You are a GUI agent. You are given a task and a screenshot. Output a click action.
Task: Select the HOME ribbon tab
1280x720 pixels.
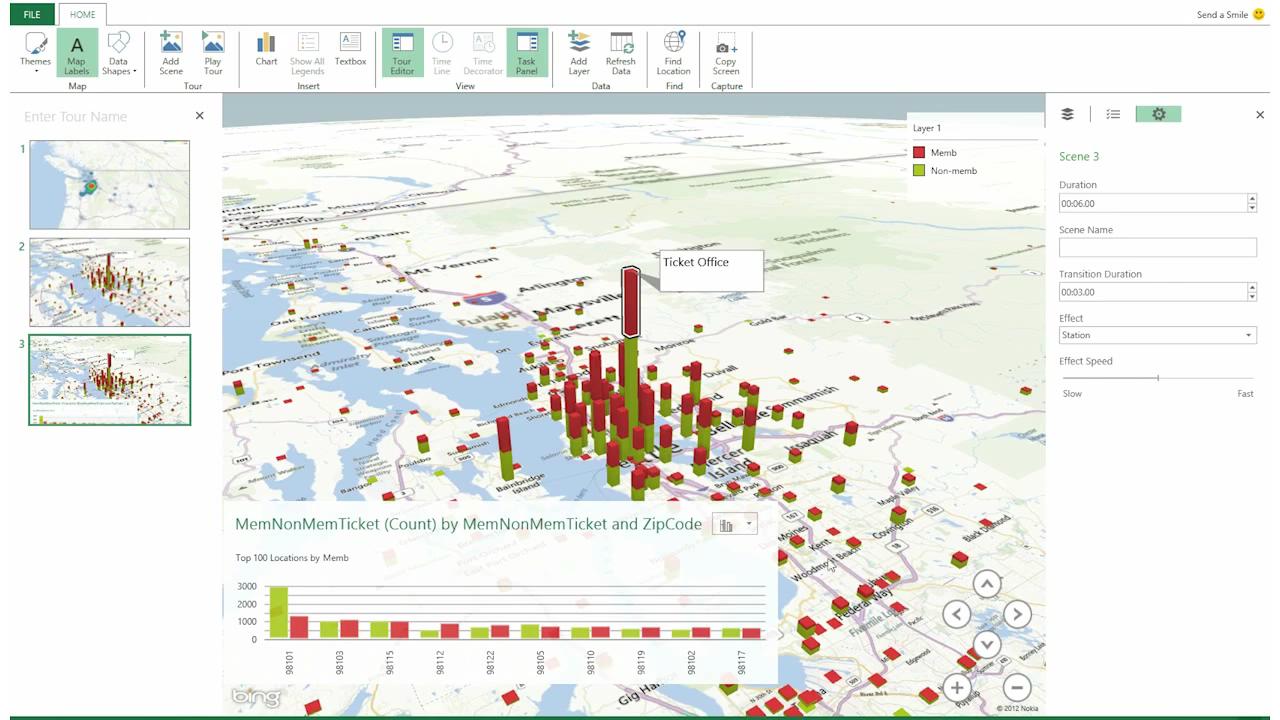(x=83, y=15)
